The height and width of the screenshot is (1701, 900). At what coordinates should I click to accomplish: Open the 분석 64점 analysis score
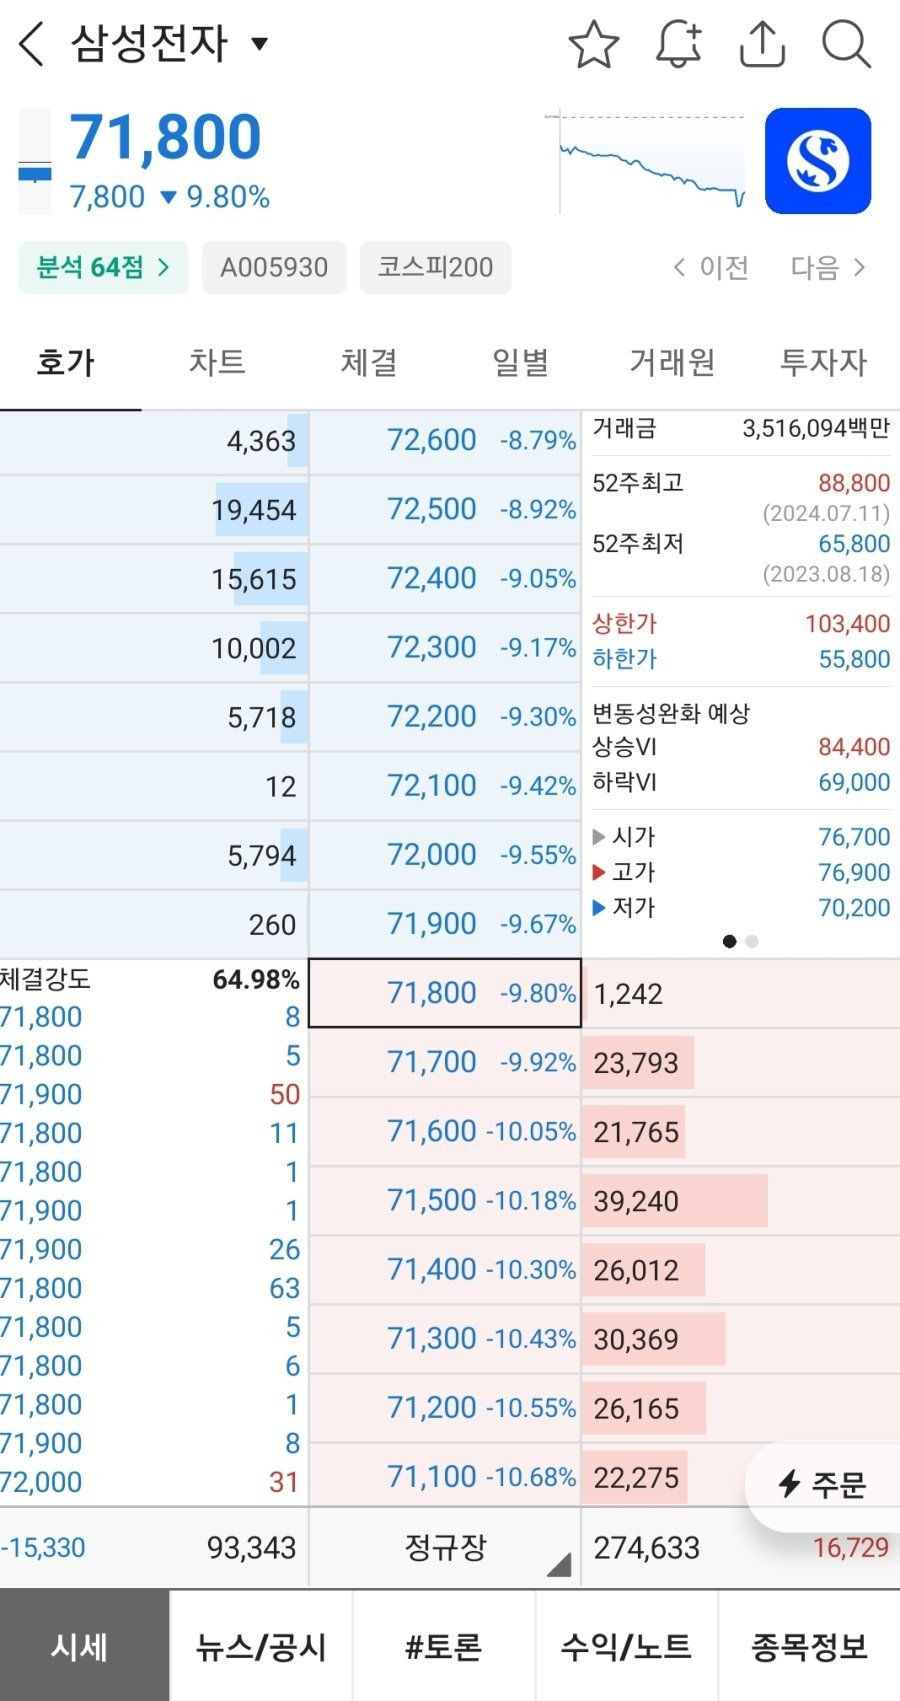pos(103,268)
